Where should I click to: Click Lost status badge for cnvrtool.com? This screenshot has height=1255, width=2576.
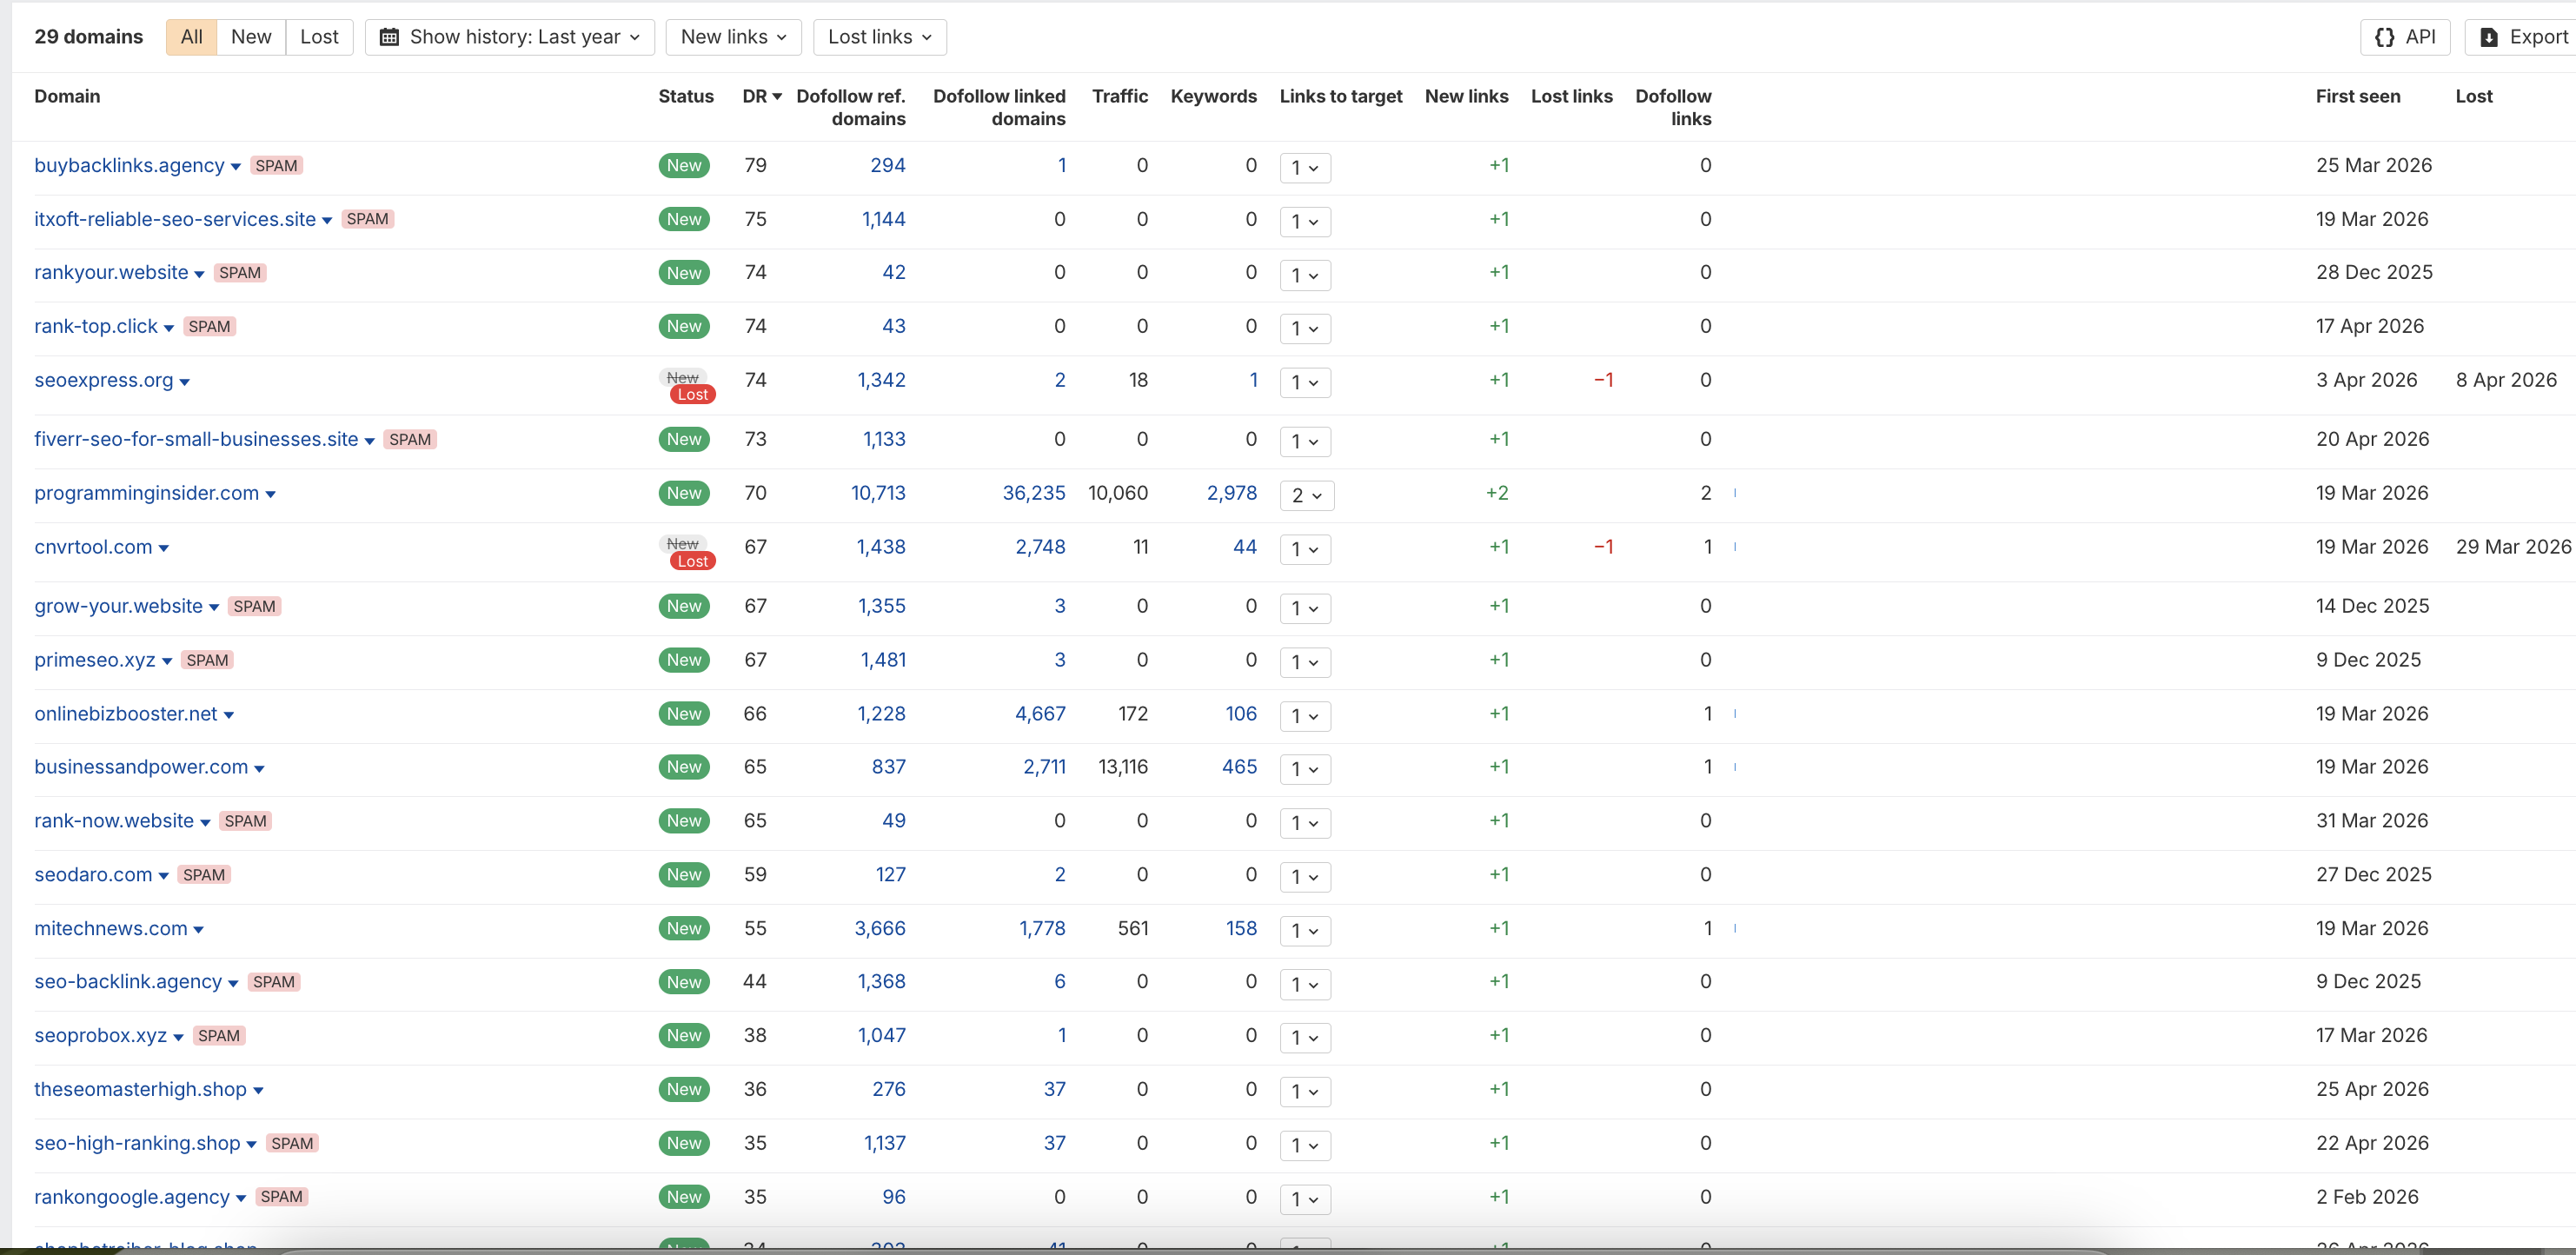click(x=692, y=561)
